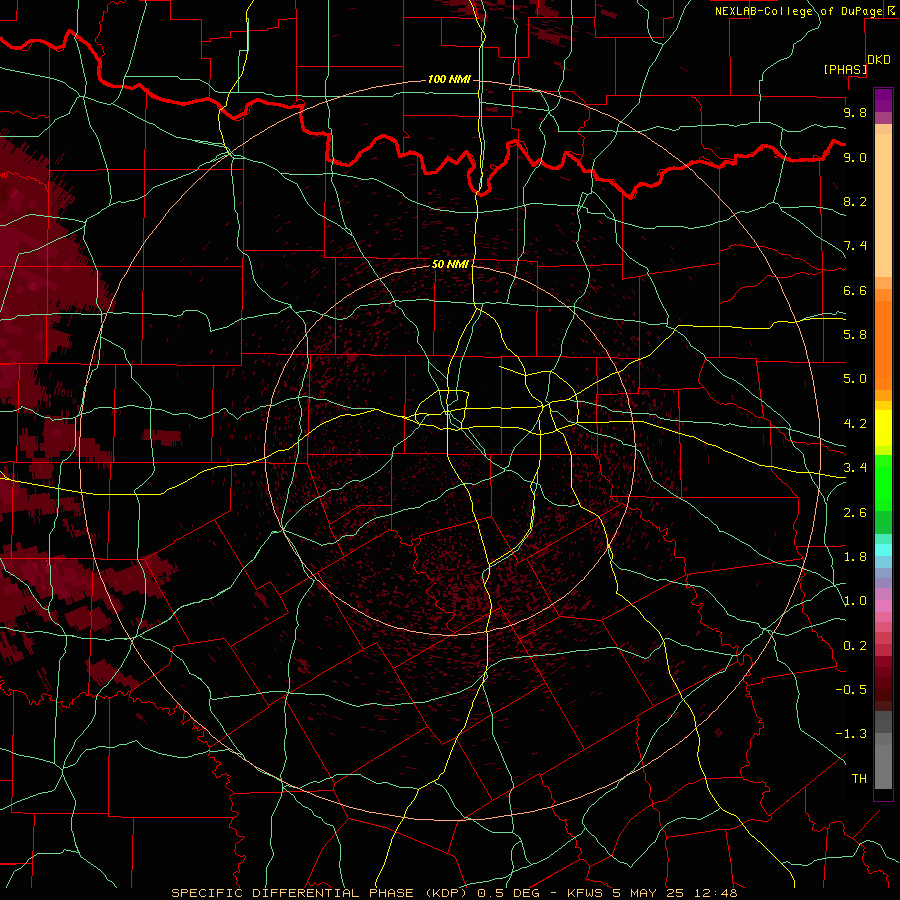Click the 1.0 scale value

(855, 601)
